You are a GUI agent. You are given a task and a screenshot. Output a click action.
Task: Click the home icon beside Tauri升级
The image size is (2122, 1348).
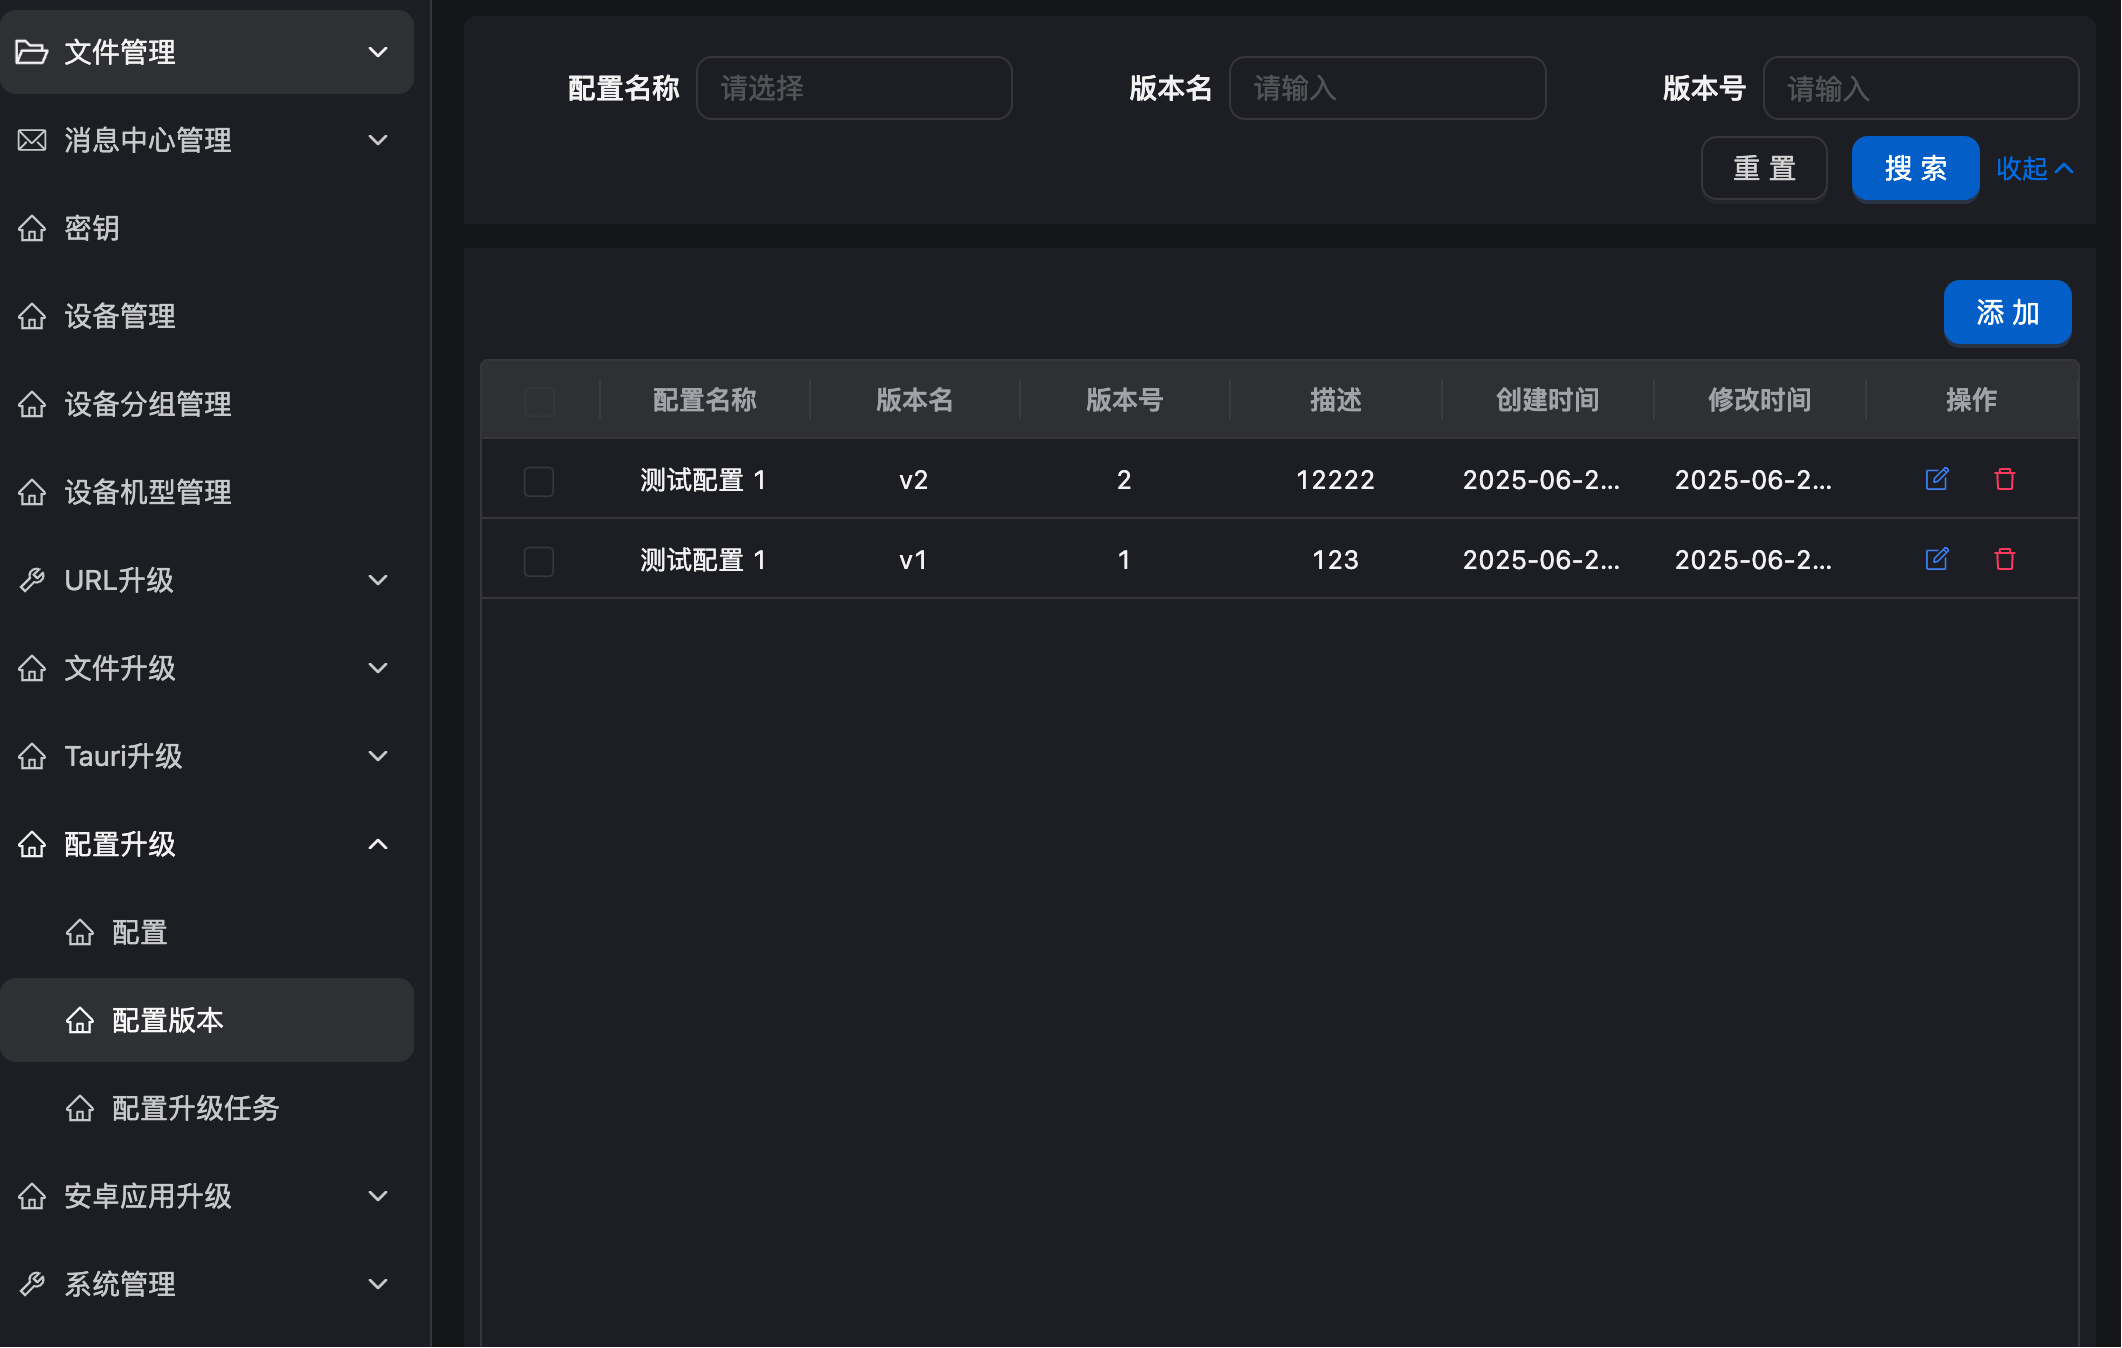pyautogui.click(x=32, y=756)
